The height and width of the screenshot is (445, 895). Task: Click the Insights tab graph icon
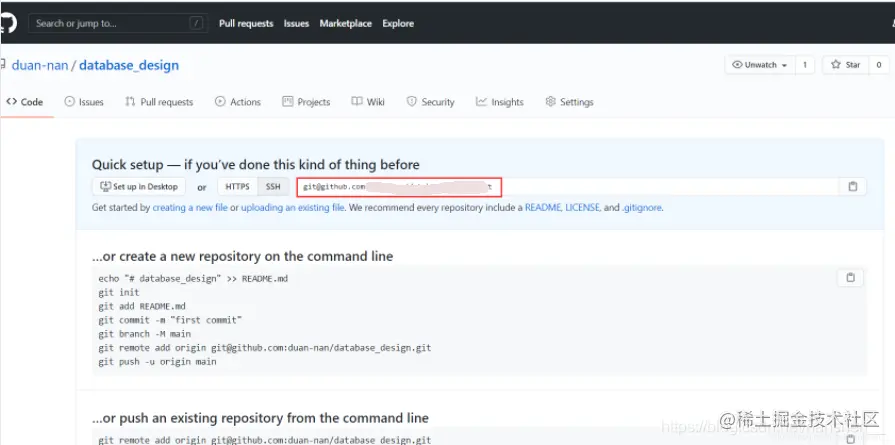pos(481,102)
